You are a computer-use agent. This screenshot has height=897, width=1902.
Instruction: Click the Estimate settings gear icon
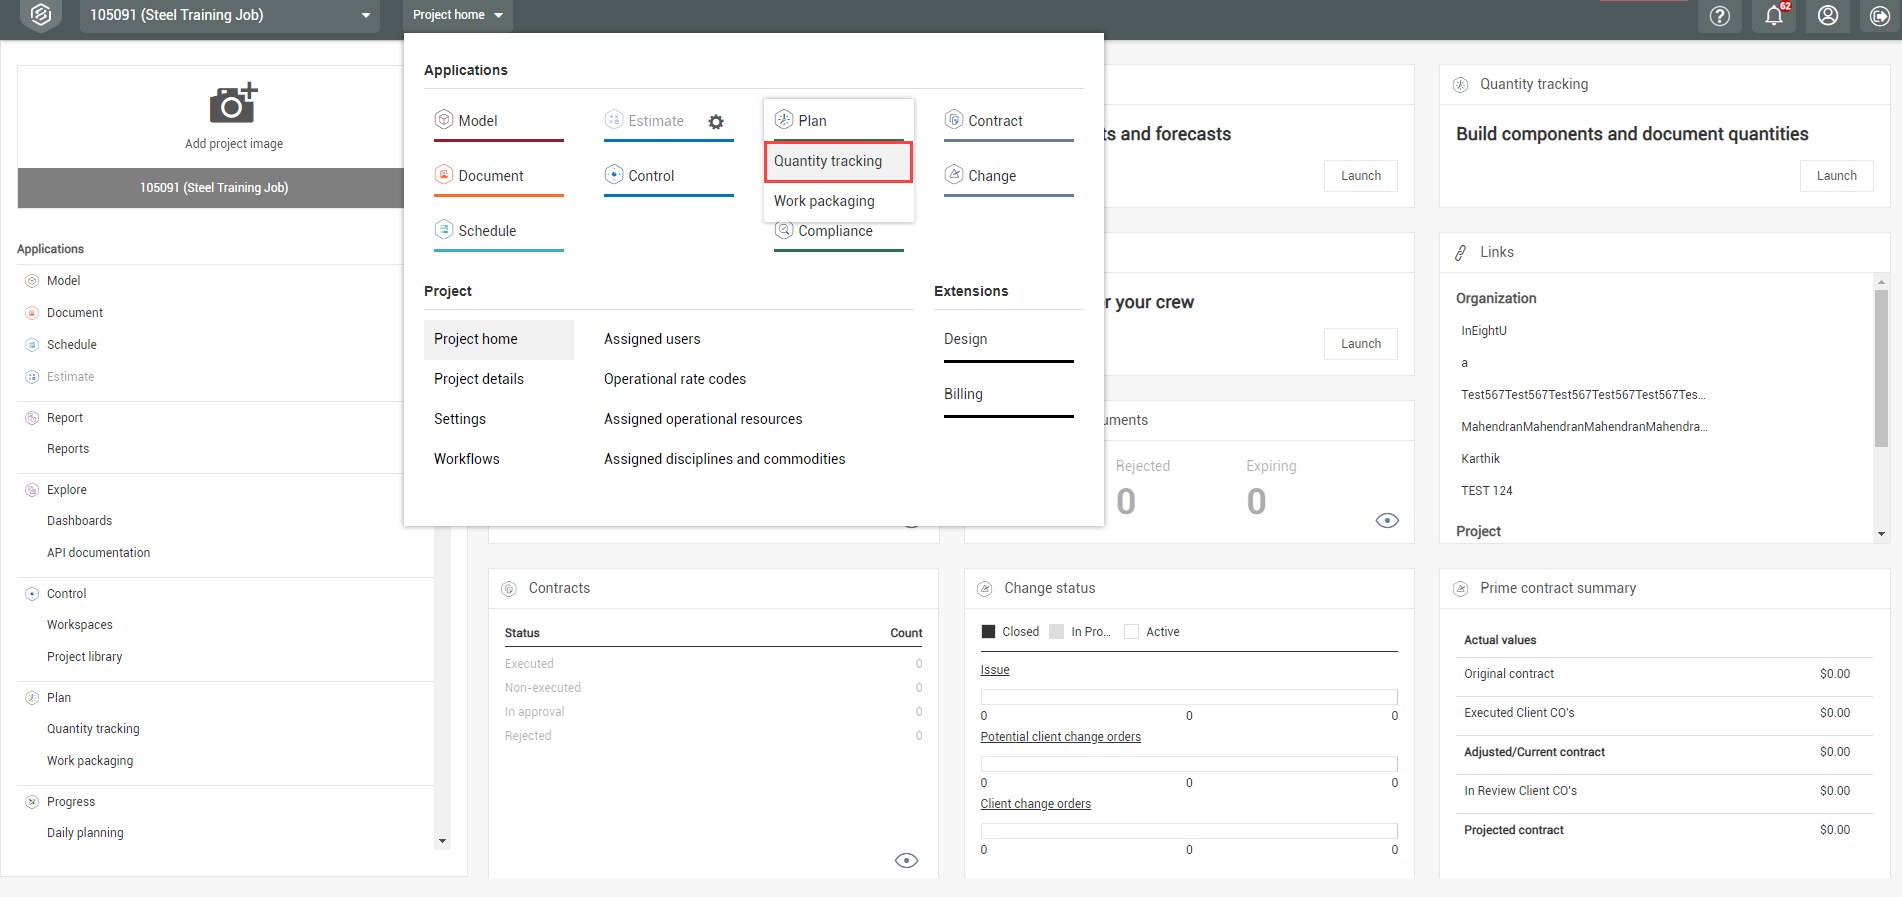716,122
